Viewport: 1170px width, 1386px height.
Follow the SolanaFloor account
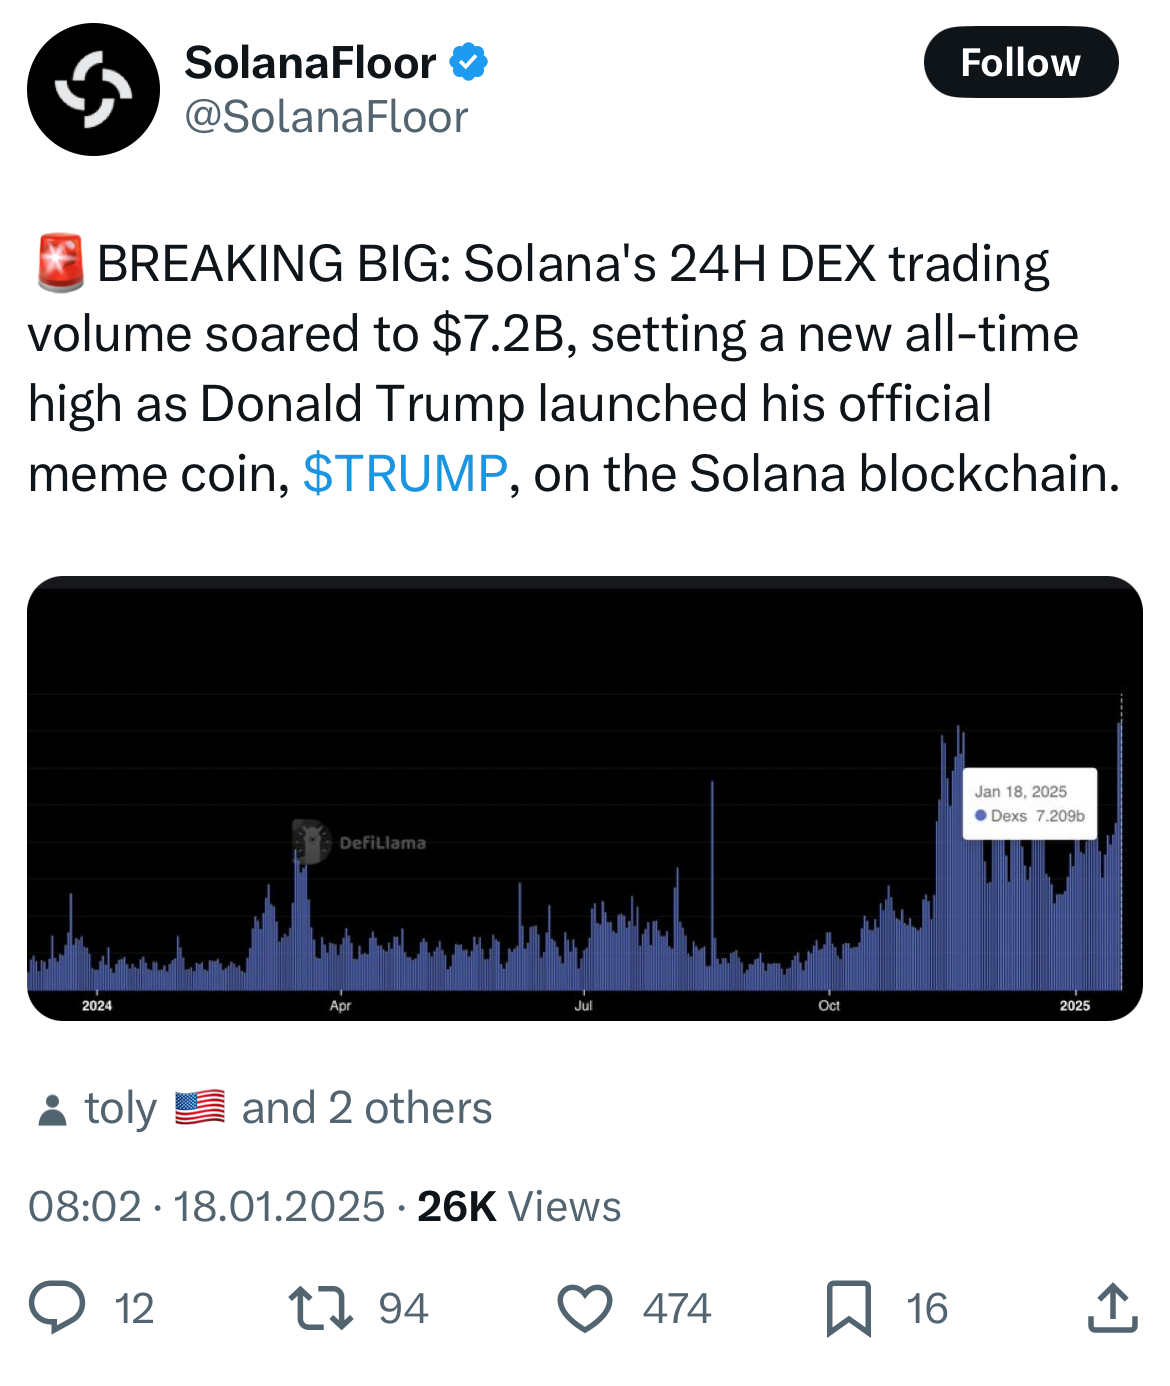[1020, 62]
